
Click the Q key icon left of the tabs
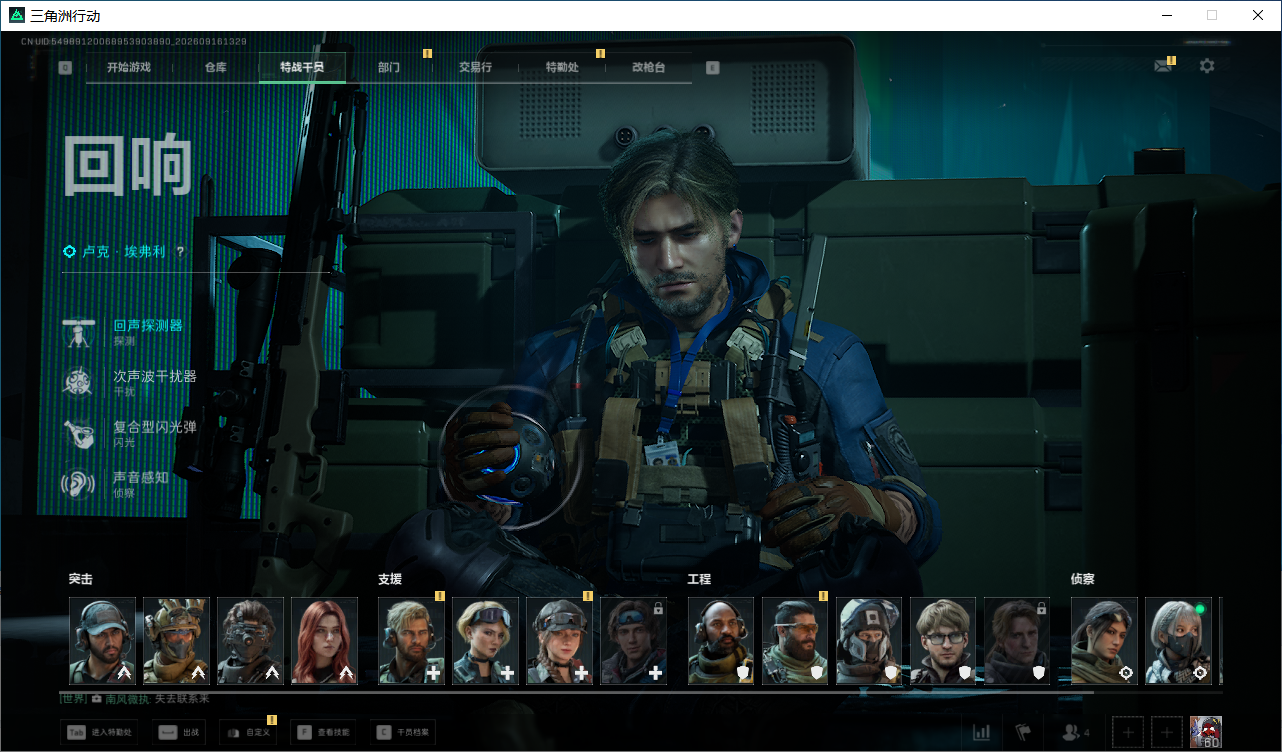pos(65,68)
